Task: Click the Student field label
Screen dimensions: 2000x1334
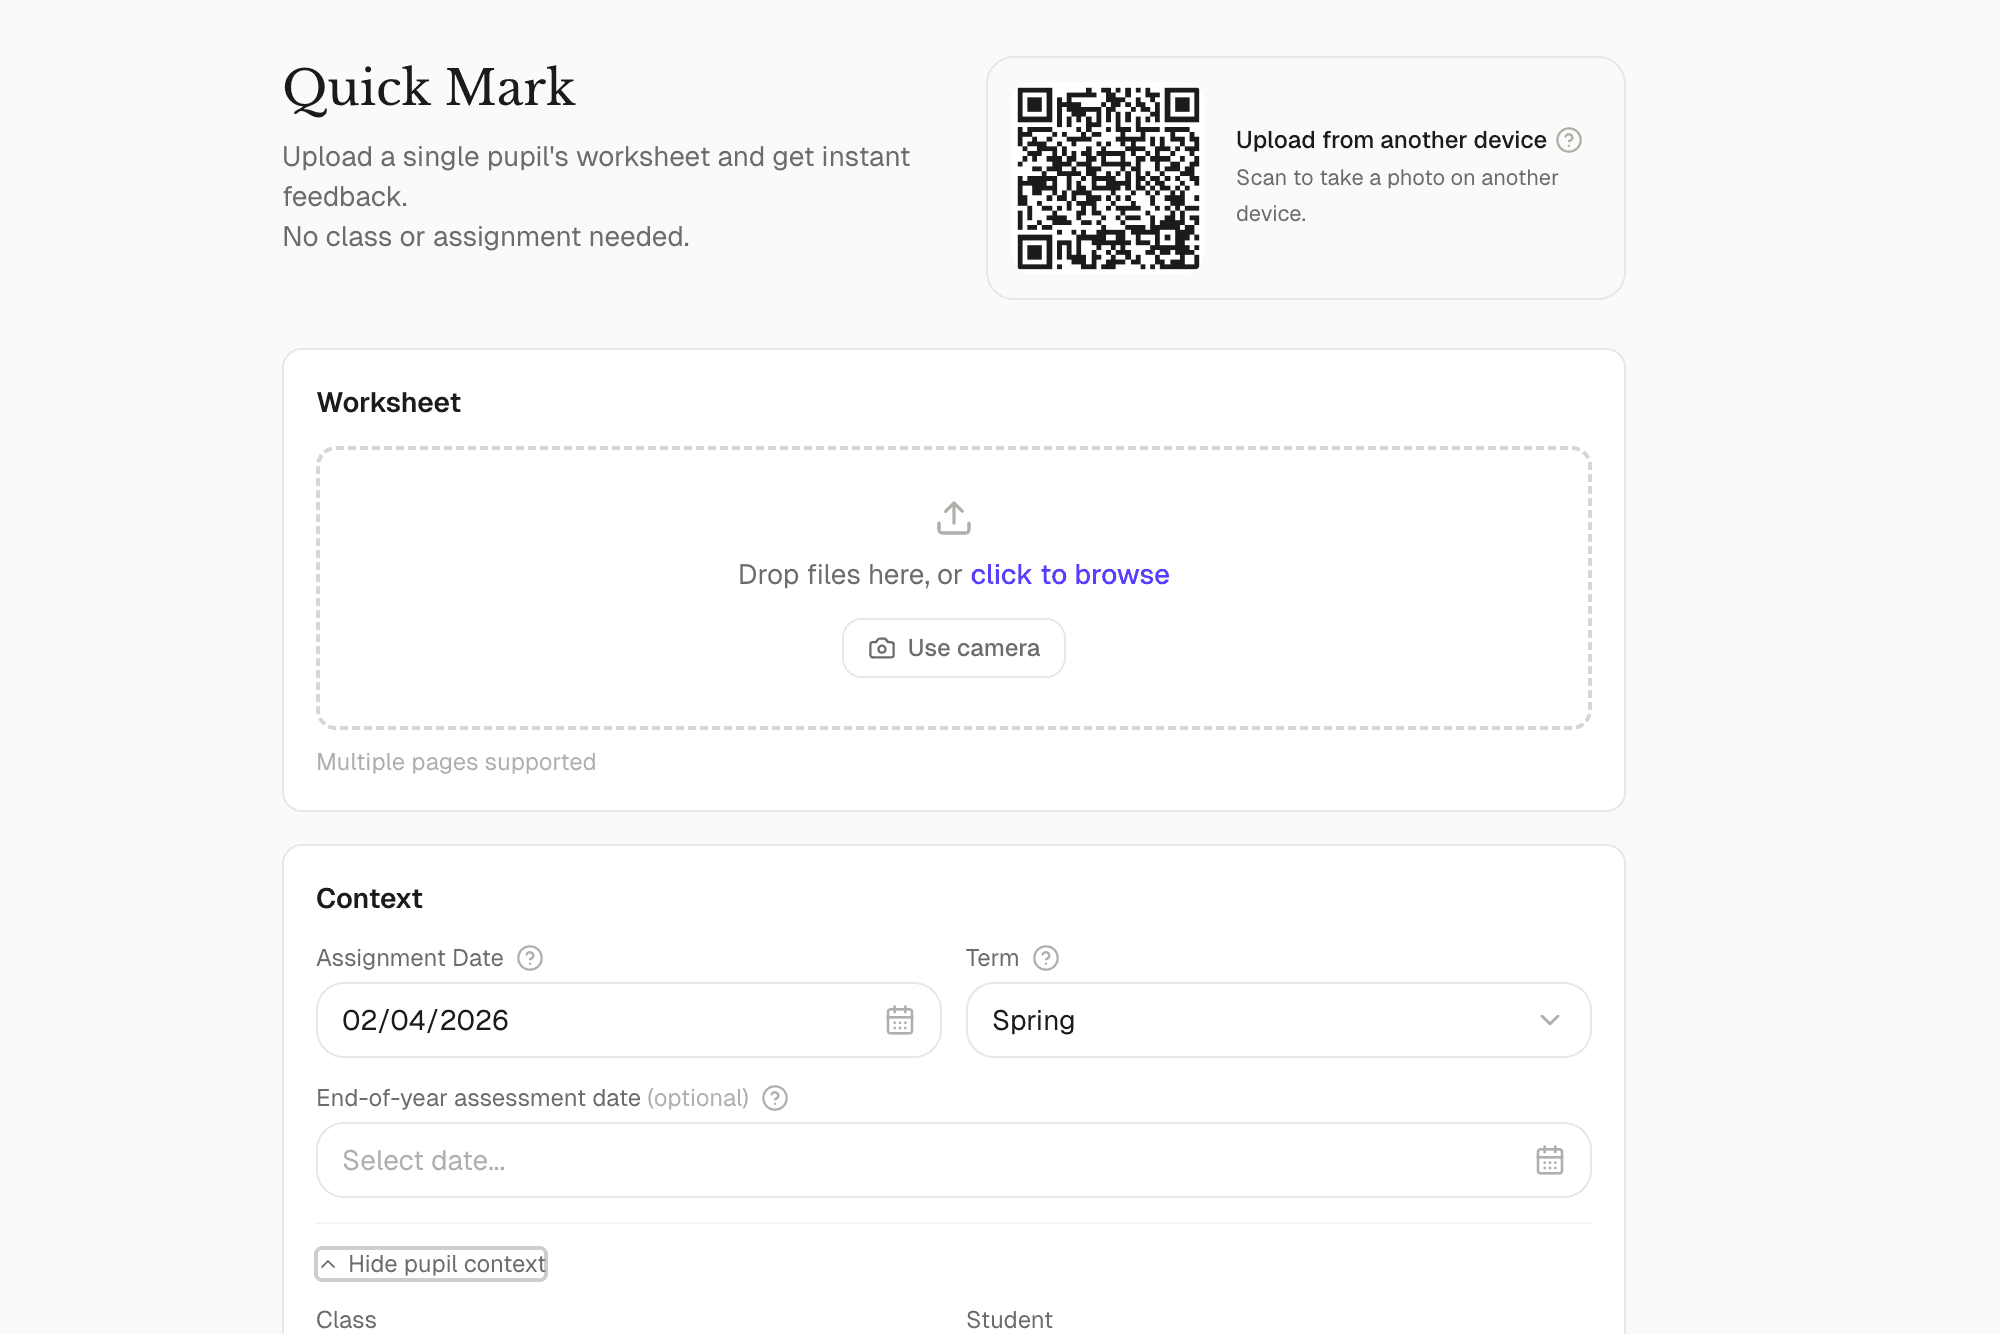Action: tap(1008, 1320)
